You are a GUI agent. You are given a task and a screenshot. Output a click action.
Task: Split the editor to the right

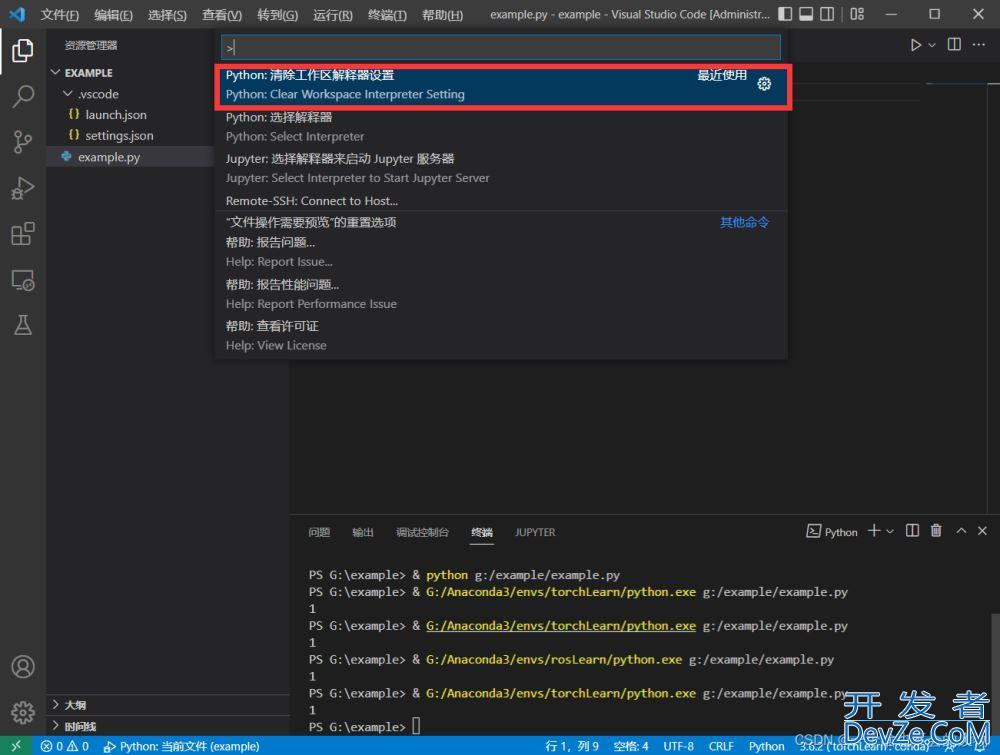(954, 44)
